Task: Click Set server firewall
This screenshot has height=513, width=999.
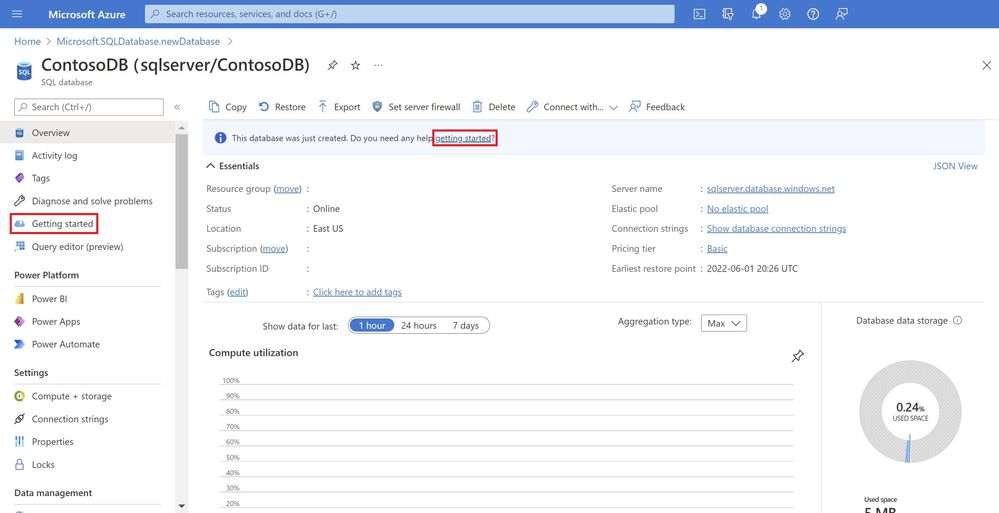Action: click(x=416, y=107)
